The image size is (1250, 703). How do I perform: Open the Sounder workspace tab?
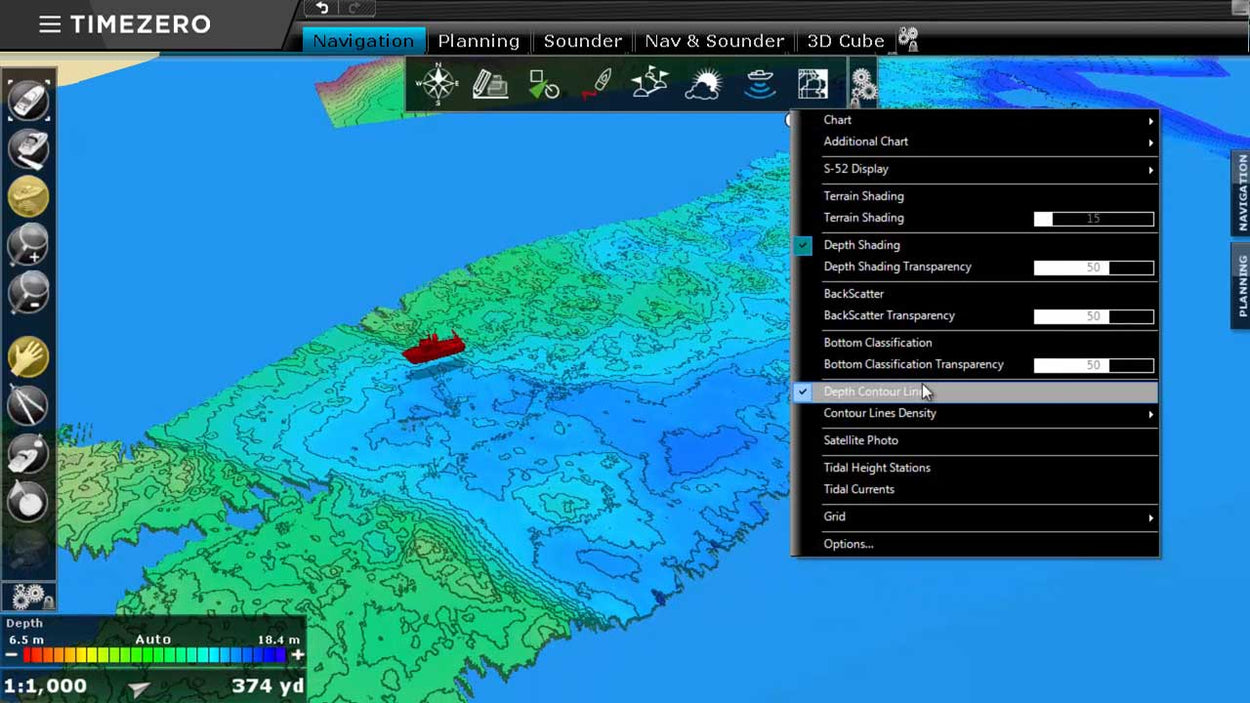click(583, 41)
